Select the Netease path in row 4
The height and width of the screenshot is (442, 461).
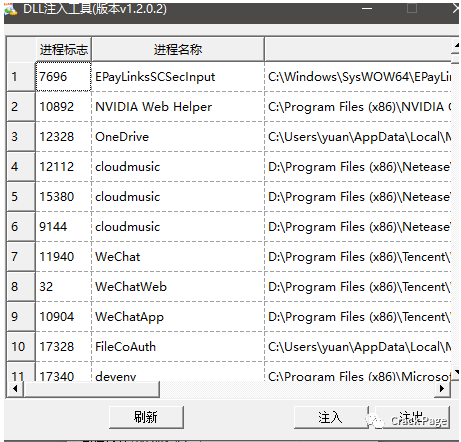pos(358,167)
